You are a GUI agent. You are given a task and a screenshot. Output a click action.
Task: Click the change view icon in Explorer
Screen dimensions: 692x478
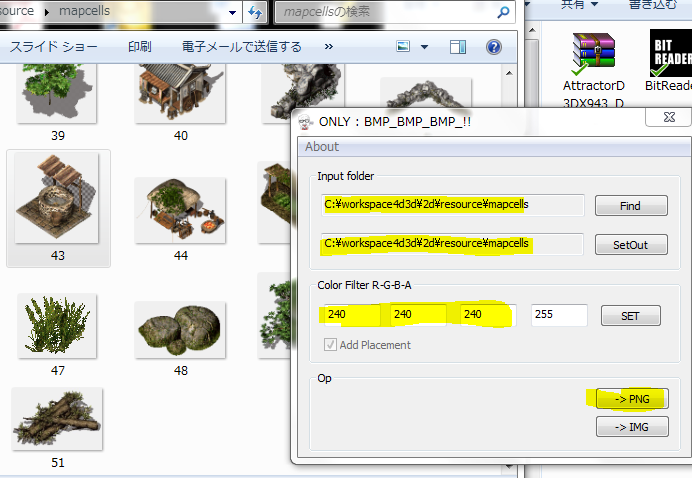click(403, 46)
